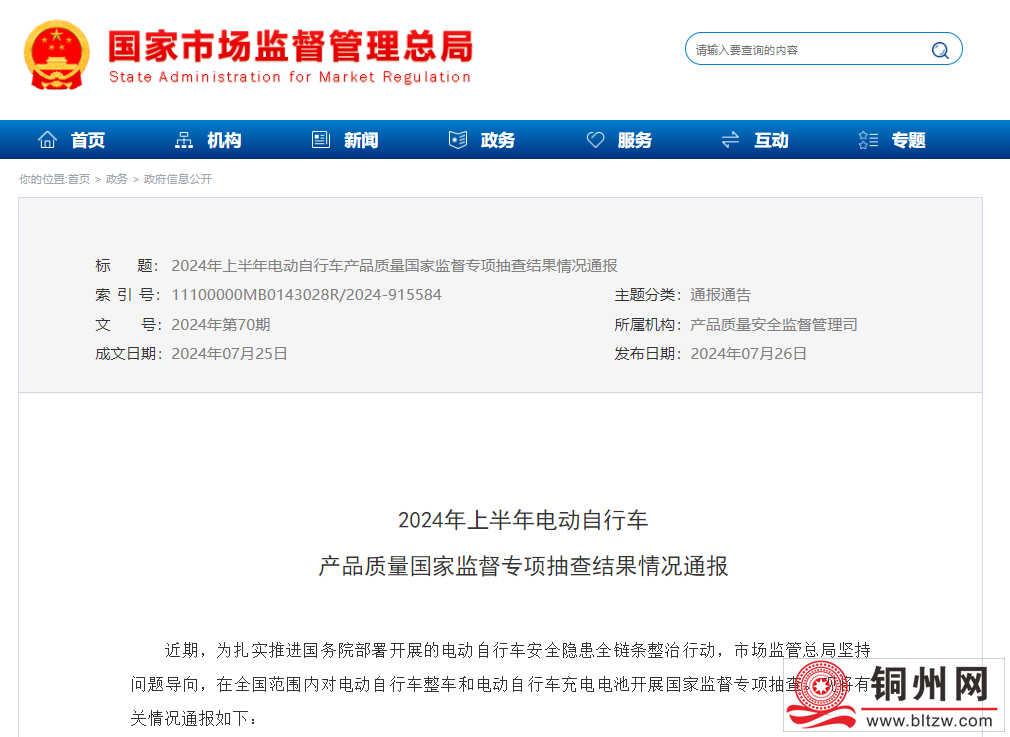This screenshot has height=737, width=1010.
Task: Click the search magnifier icon
Action: pyautogui.click(x=940, y=50)
